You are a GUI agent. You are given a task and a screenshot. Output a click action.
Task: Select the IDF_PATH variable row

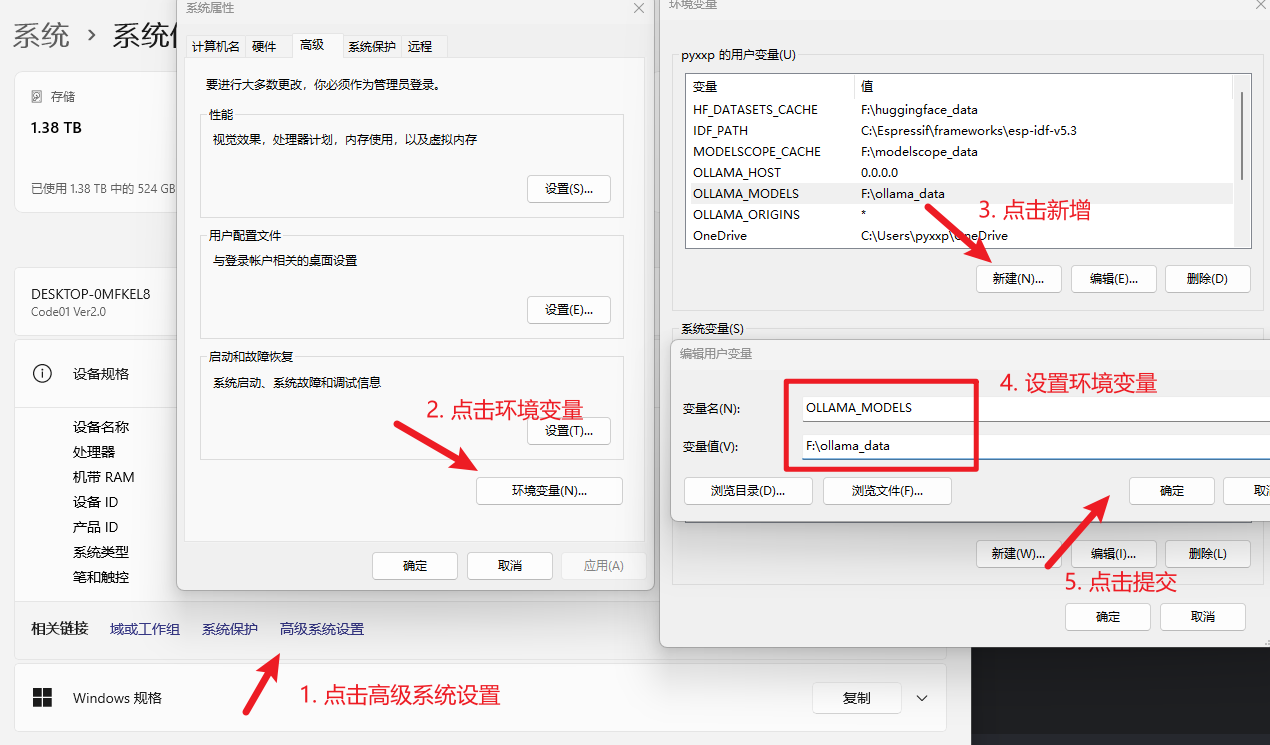pos(960,131)
